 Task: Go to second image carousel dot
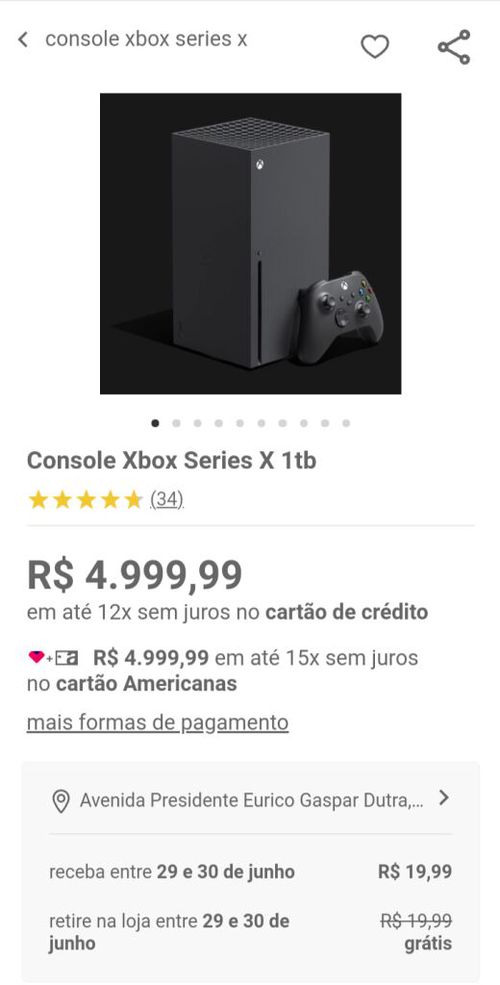pos(176,423)
